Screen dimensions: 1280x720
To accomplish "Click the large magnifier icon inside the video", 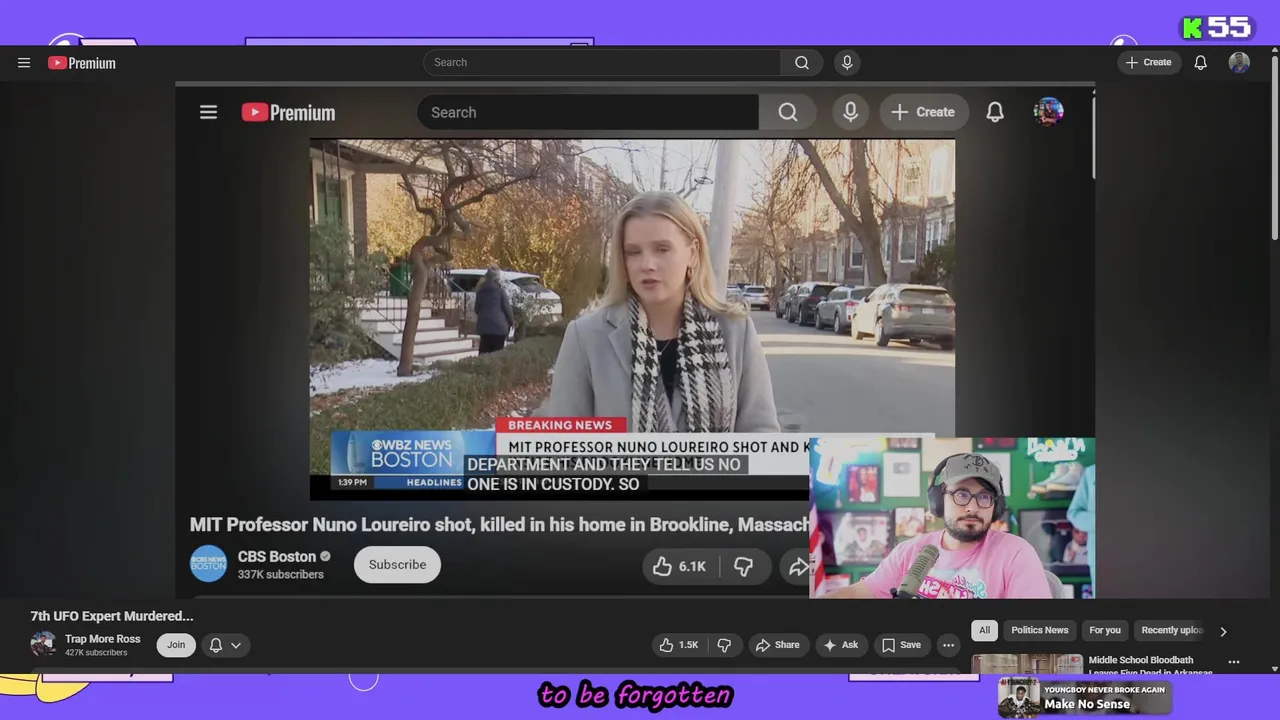I will [x=788, y=112].
